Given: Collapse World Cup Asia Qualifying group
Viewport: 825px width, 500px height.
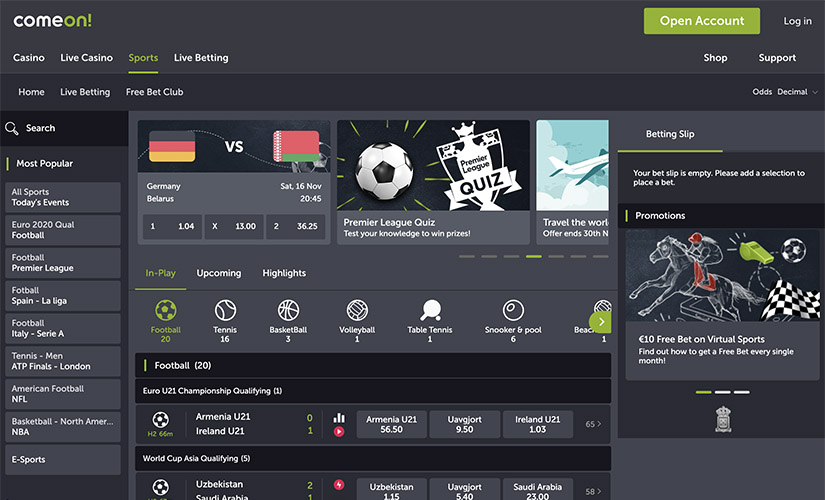Looking at the screenshot, I should point(373,458).
